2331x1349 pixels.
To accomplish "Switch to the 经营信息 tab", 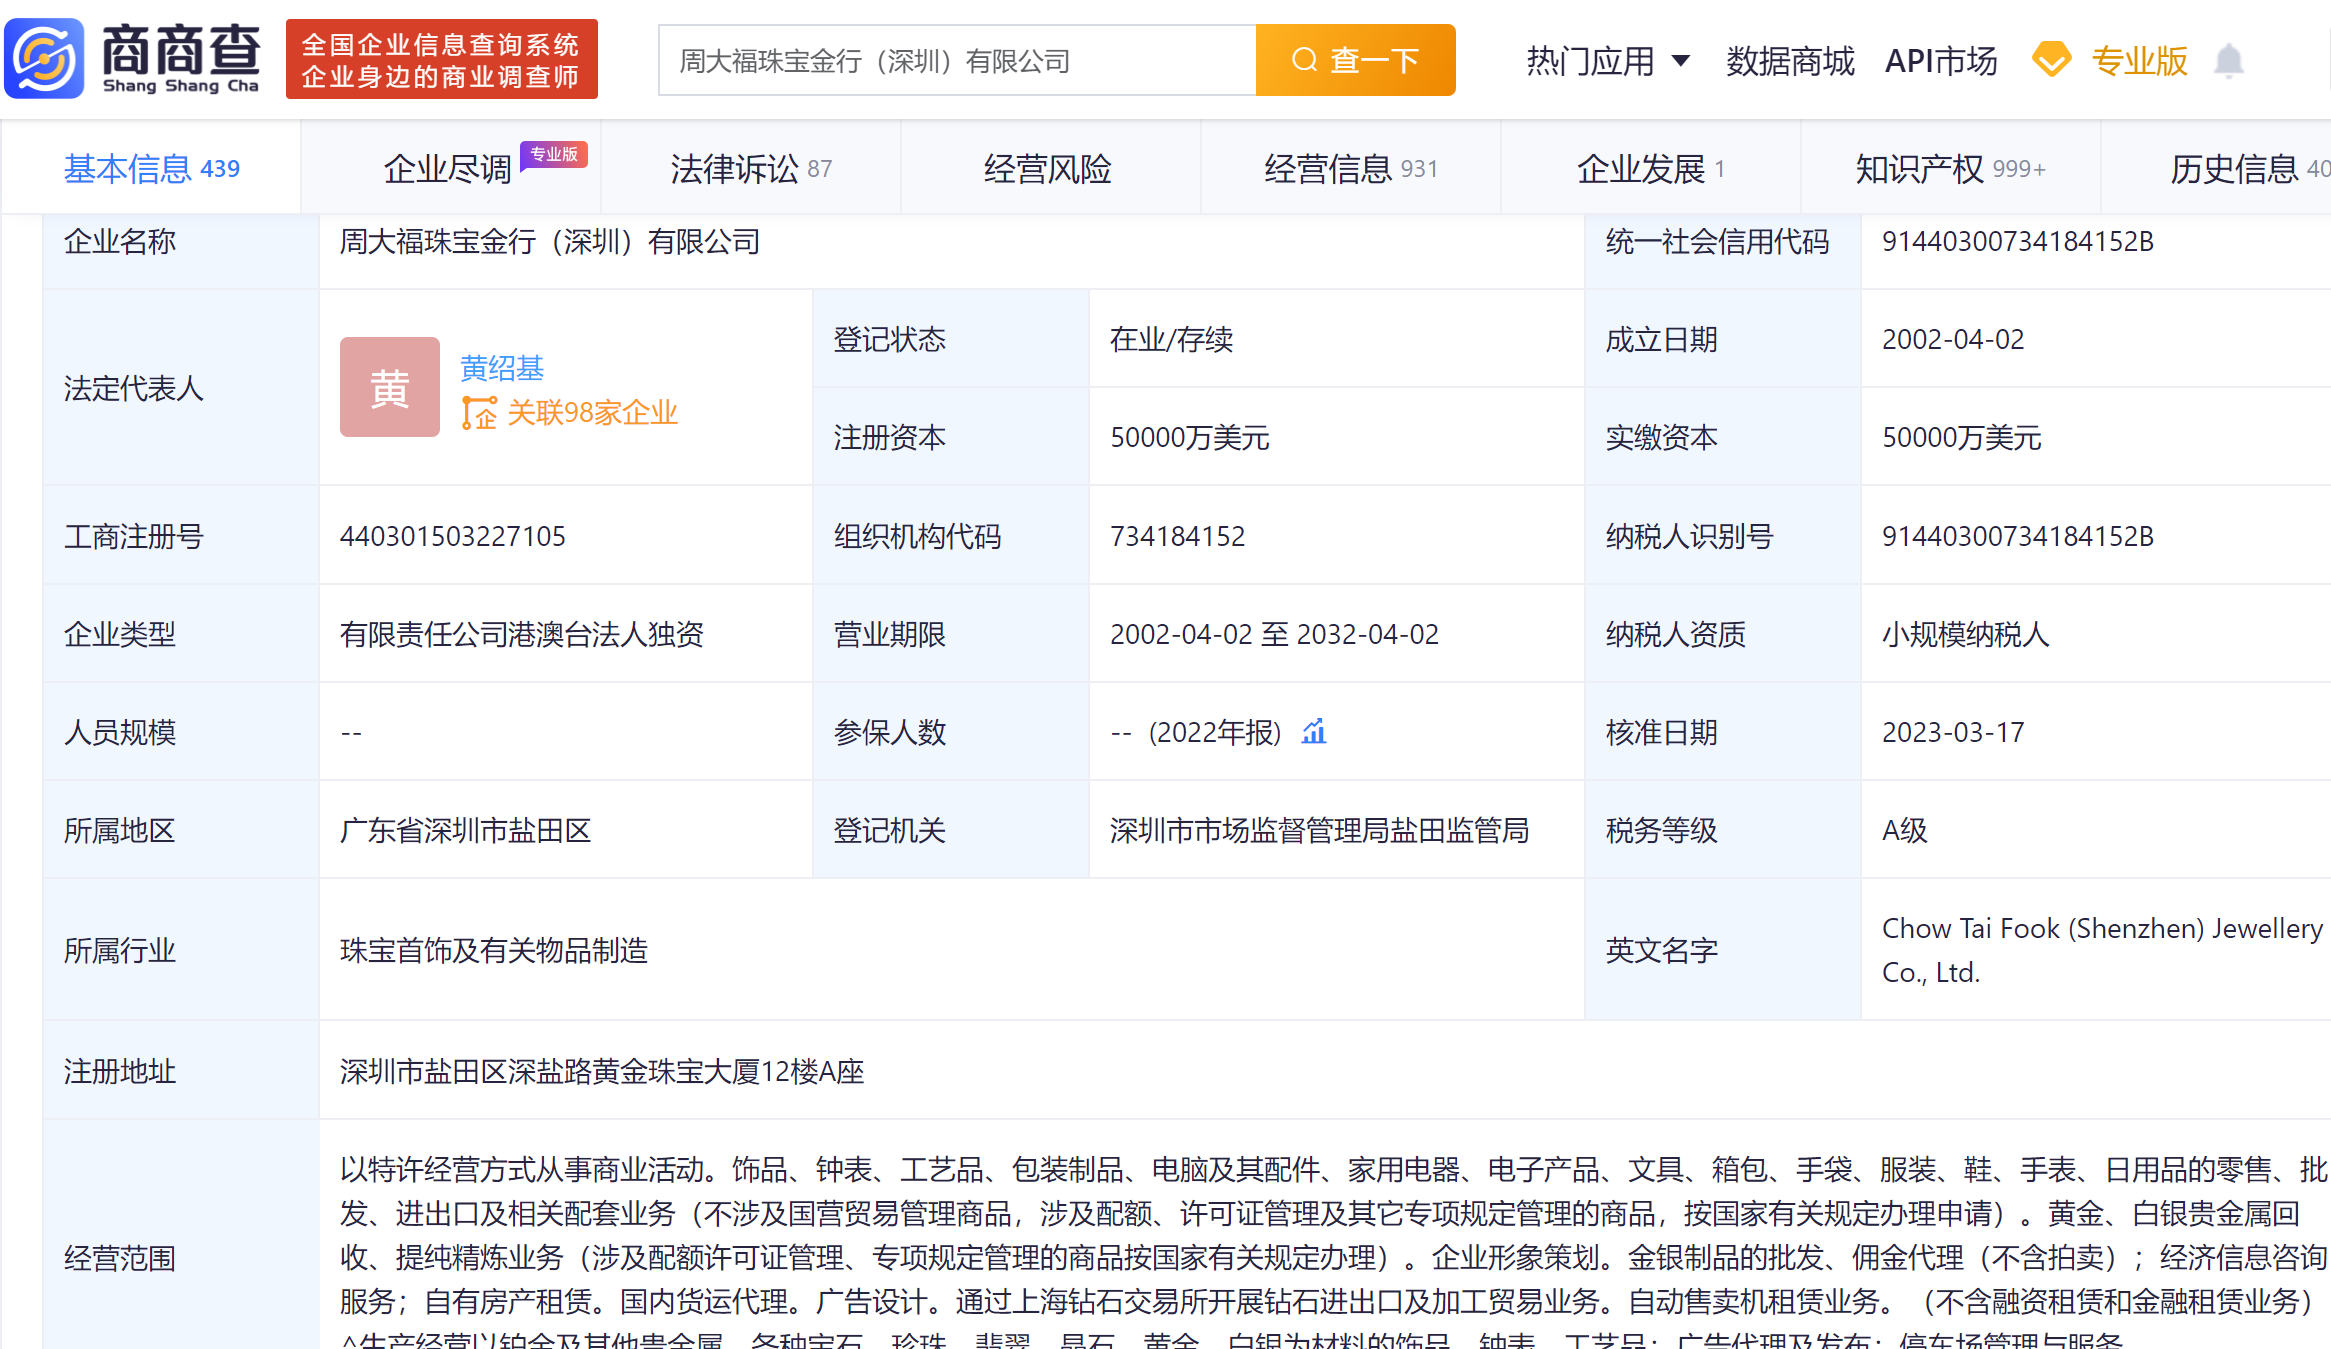I will pos(1350,168).
